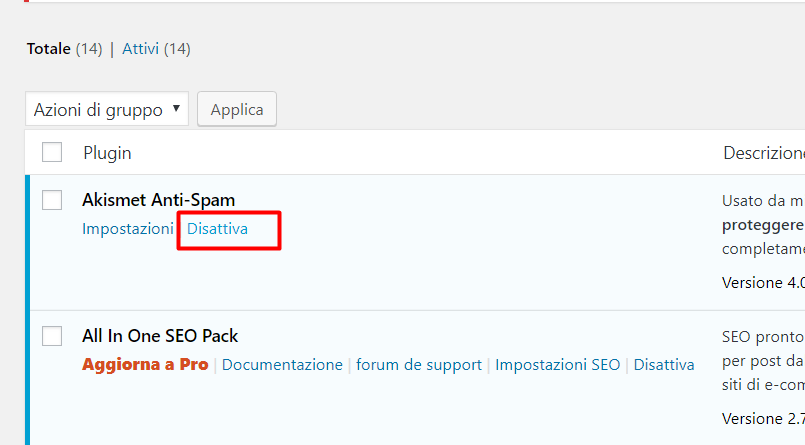805x445 pixels.
Task: Switch to the Attivi (14) filter
Action: 156,48
